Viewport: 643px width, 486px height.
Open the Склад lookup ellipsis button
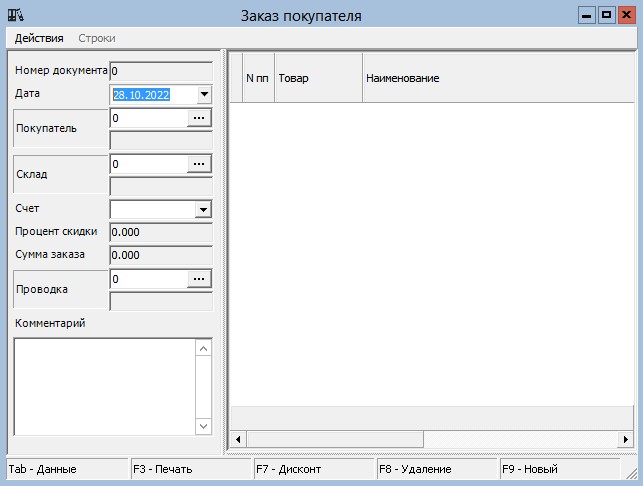coord(199,164)
